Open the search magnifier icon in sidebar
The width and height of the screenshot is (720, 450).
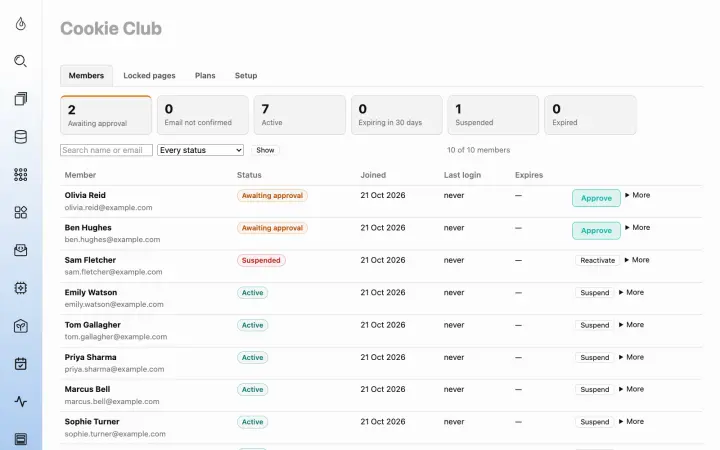point(21,61)
